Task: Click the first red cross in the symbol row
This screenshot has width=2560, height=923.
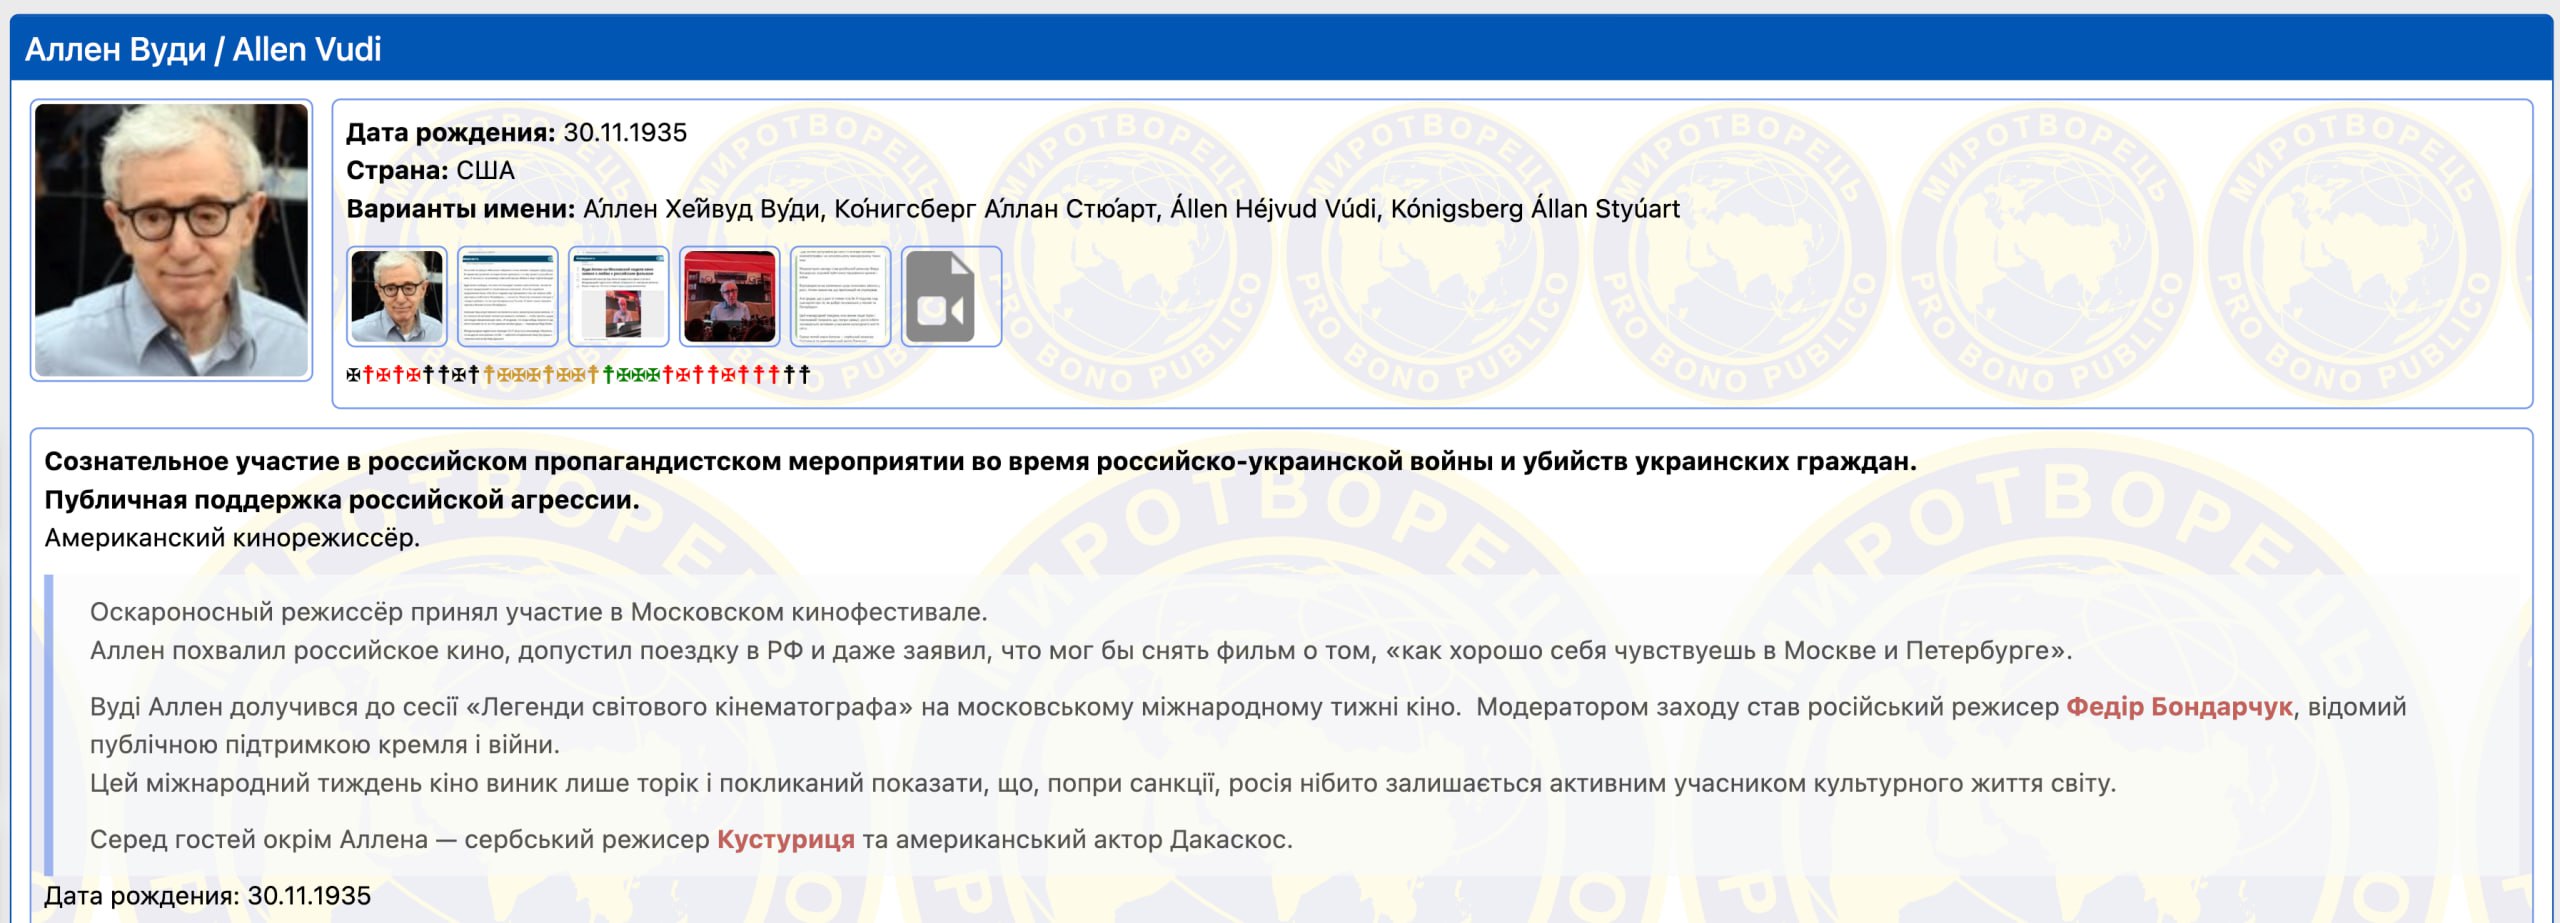Action: pos(368,375)
